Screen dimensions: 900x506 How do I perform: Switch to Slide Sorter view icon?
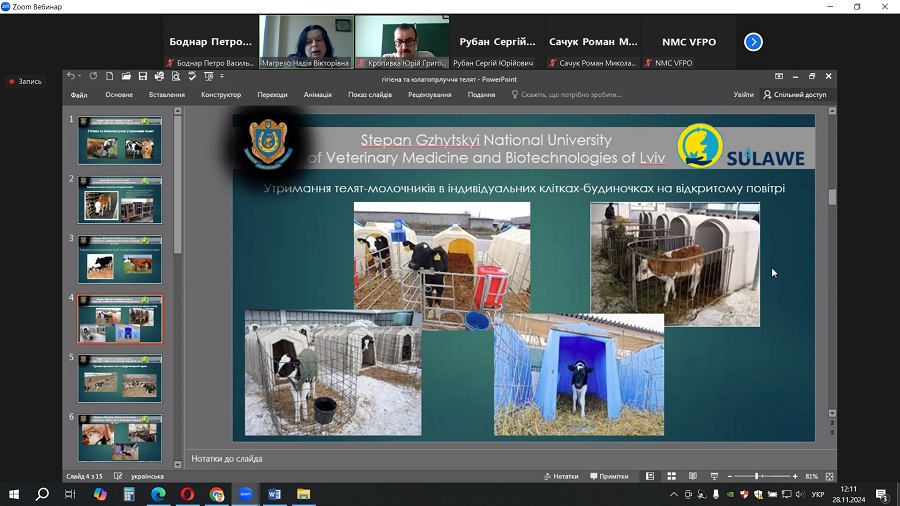pyautogui.click(x=672, y=476)
